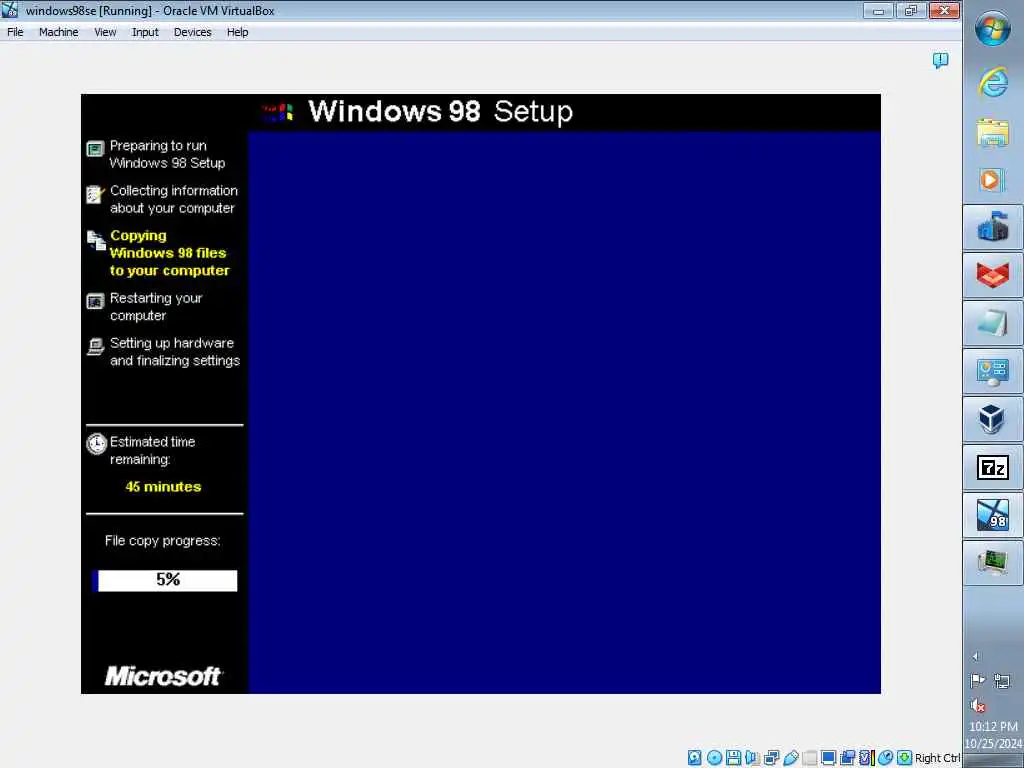Click the File copy progress bar

(x=167, y=580)
